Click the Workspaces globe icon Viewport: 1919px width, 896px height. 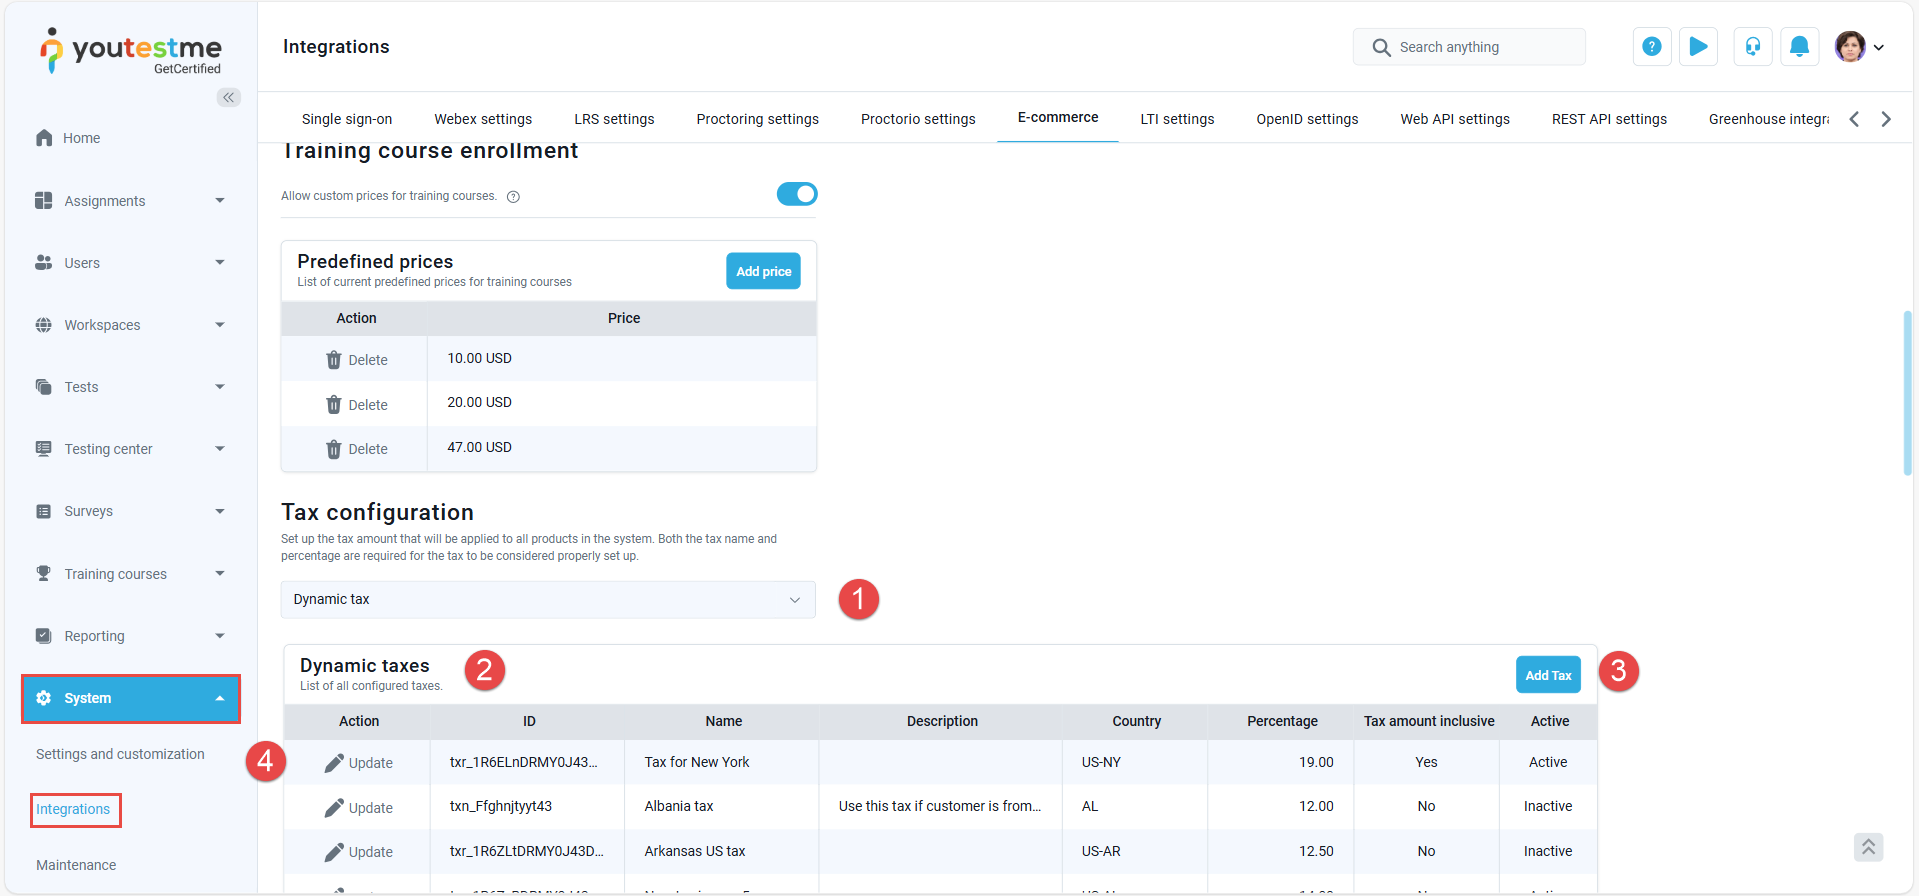coord(44,325)
